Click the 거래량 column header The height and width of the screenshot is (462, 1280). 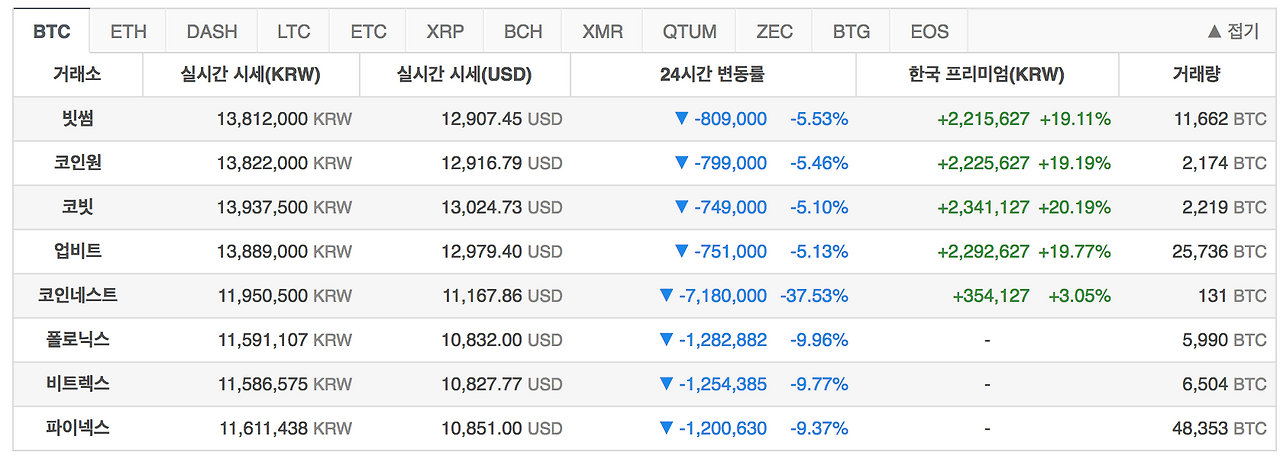(1195, 74)
